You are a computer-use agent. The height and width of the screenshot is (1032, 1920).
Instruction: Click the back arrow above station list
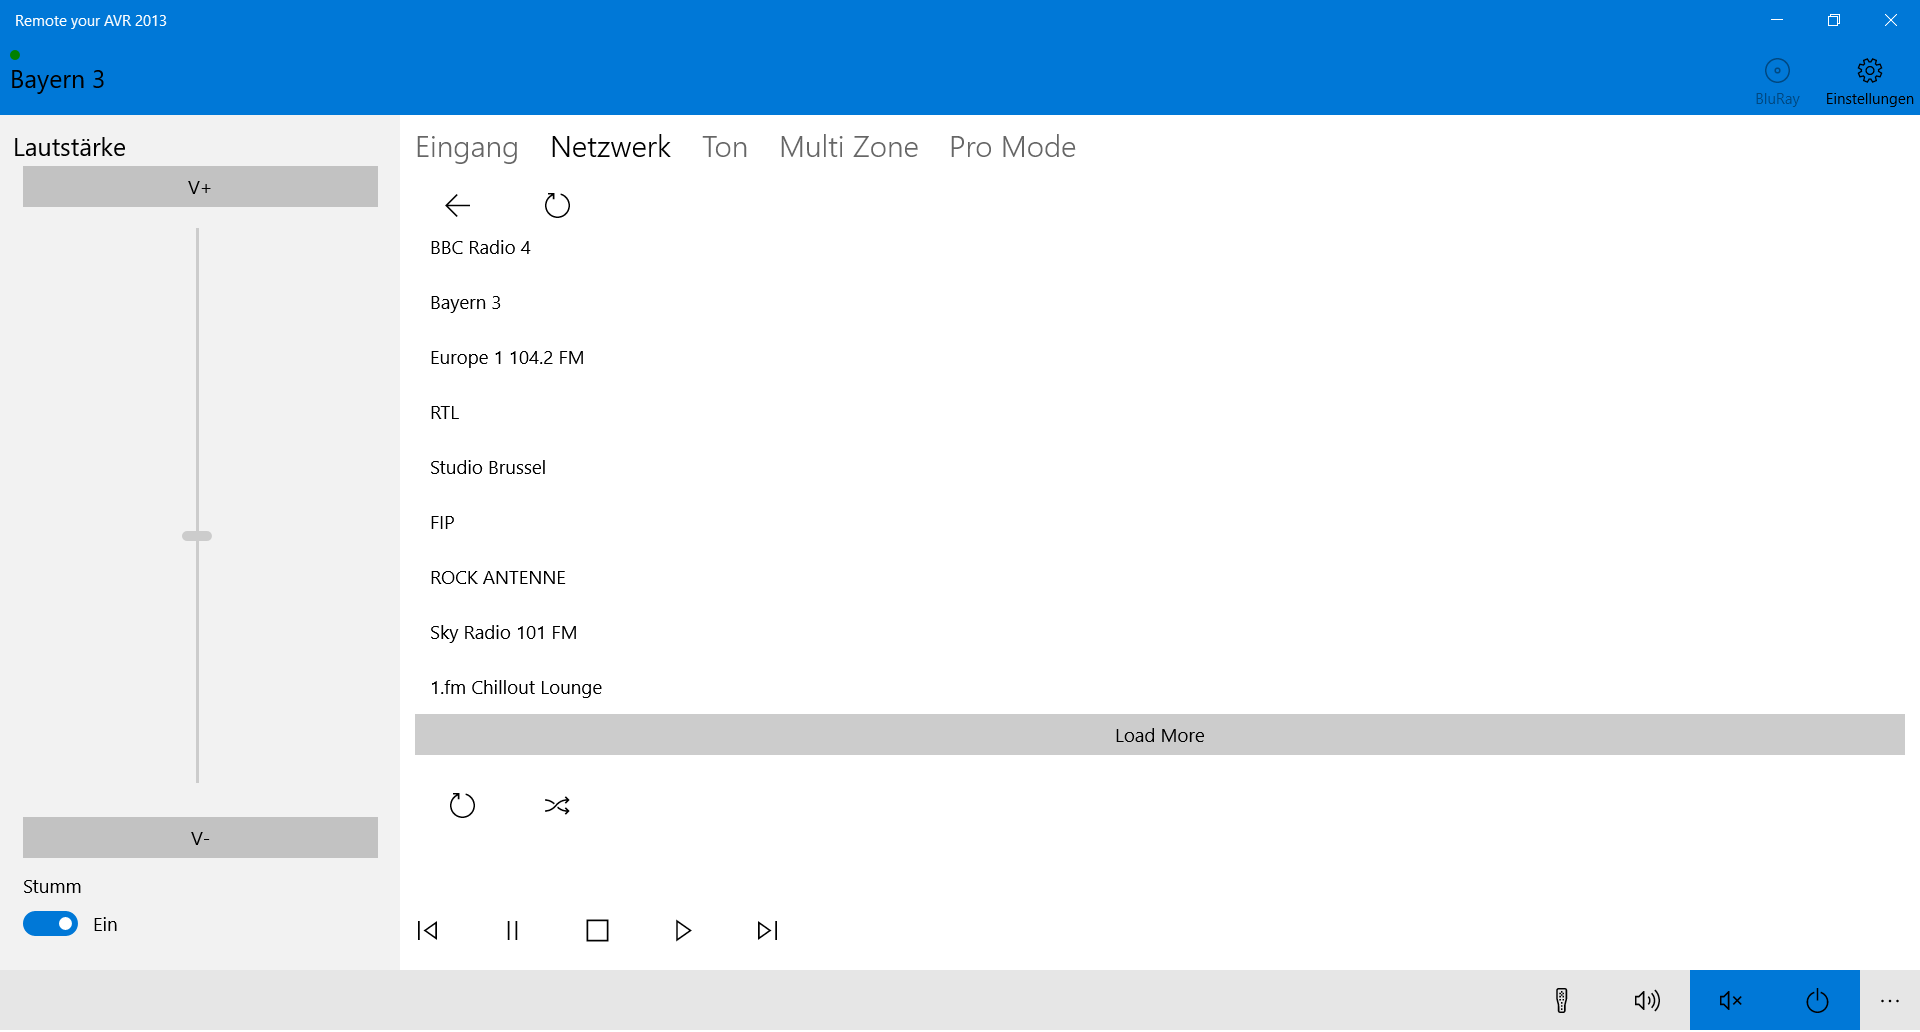[x=457, y=206]
